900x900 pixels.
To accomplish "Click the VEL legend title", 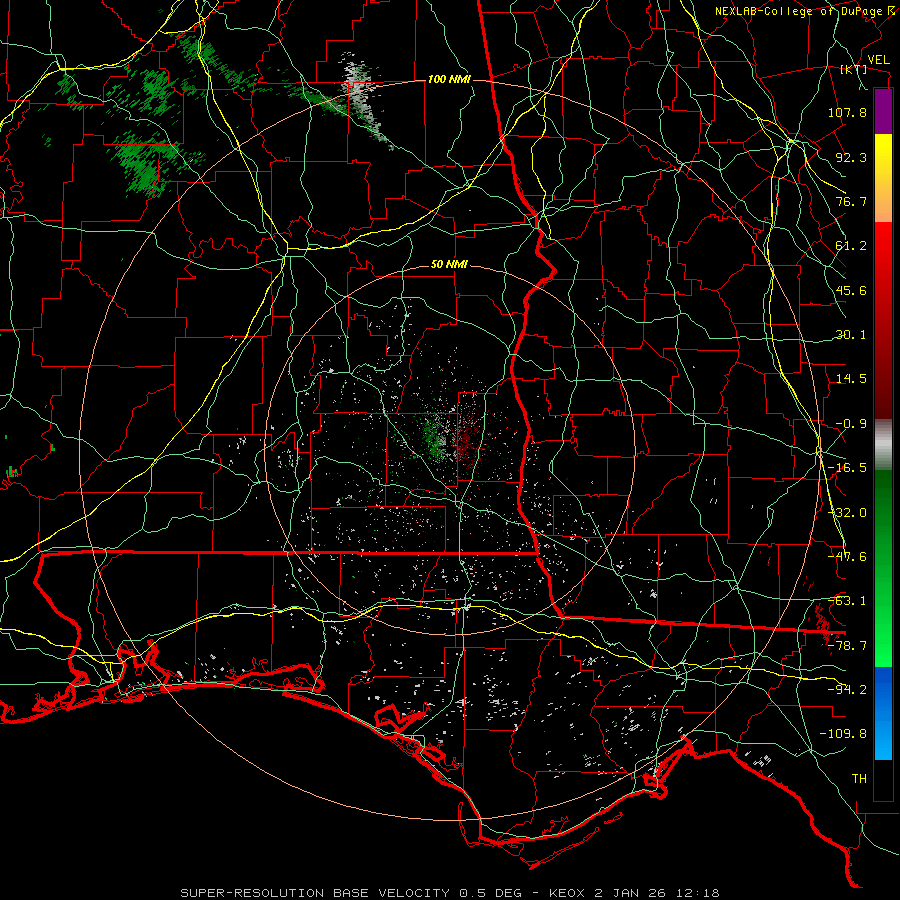I will point(878,59).
